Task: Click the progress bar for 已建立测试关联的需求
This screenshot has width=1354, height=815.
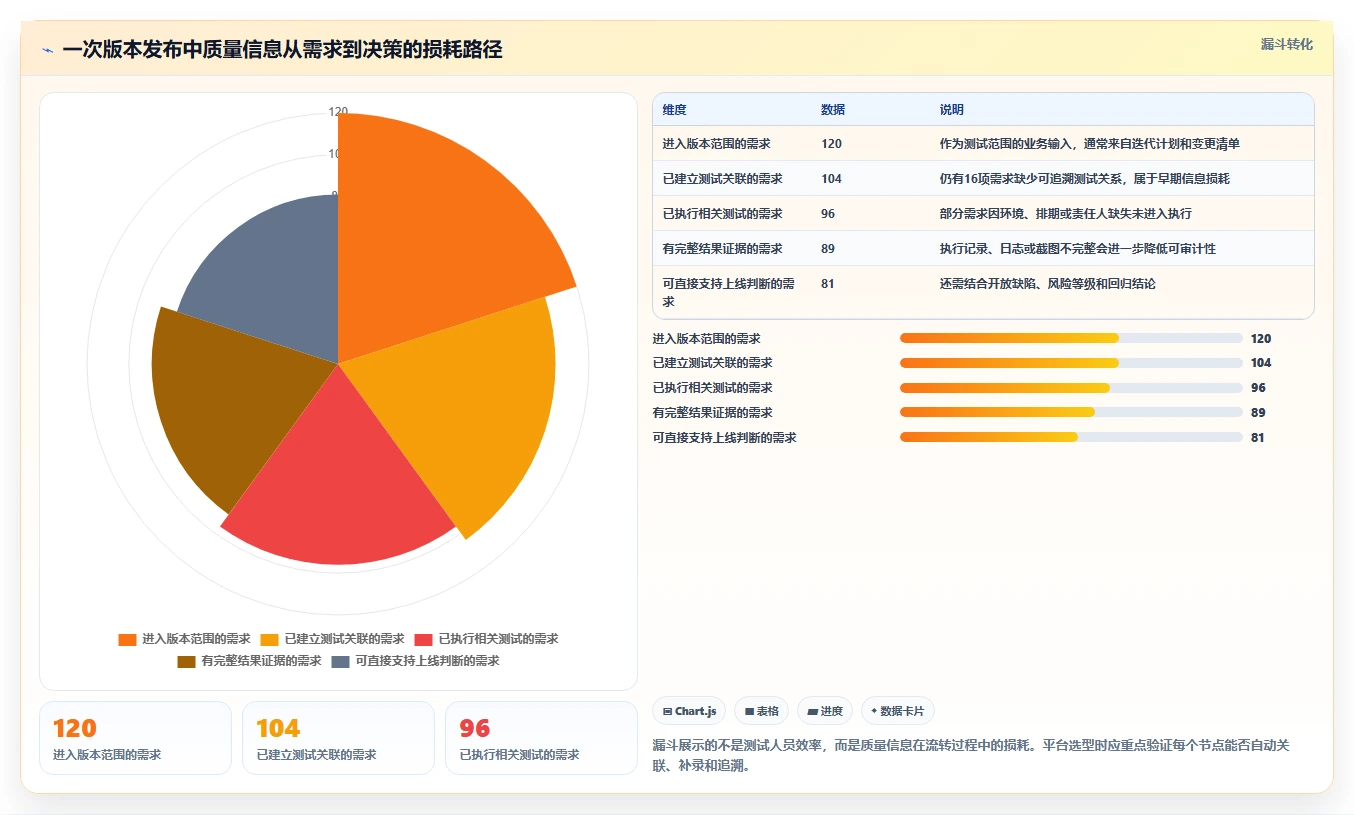Action: [x=1071, y=363]
